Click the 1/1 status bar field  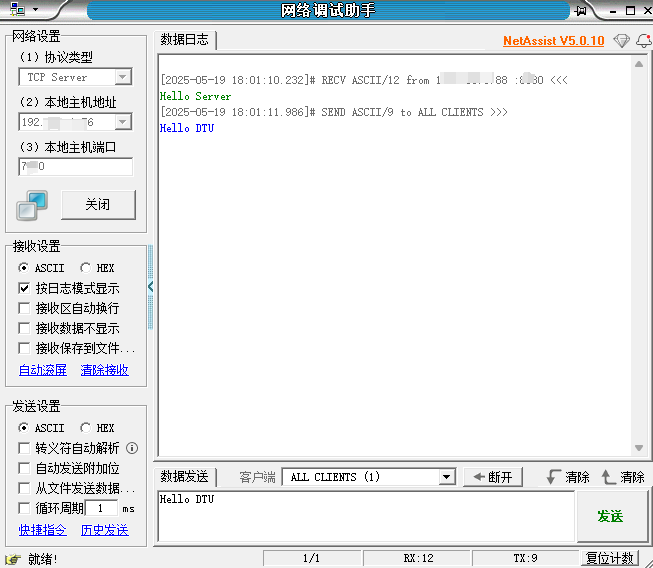click(x=312, y=558)
